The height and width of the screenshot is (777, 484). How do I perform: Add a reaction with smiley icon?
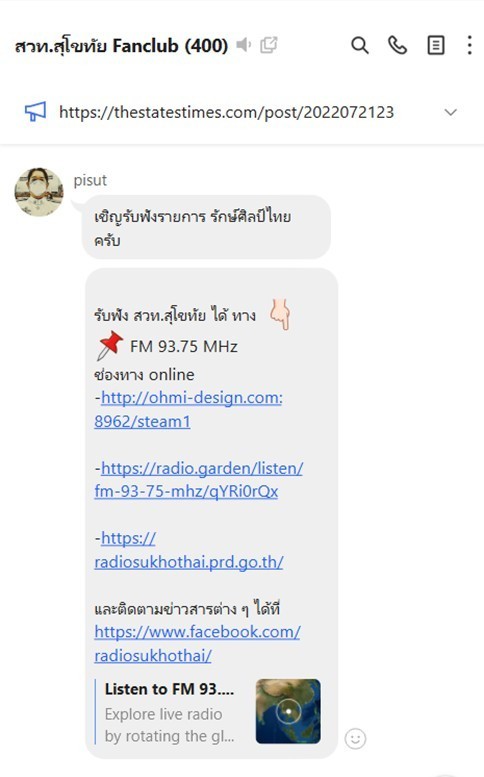[x=355, y=739]
